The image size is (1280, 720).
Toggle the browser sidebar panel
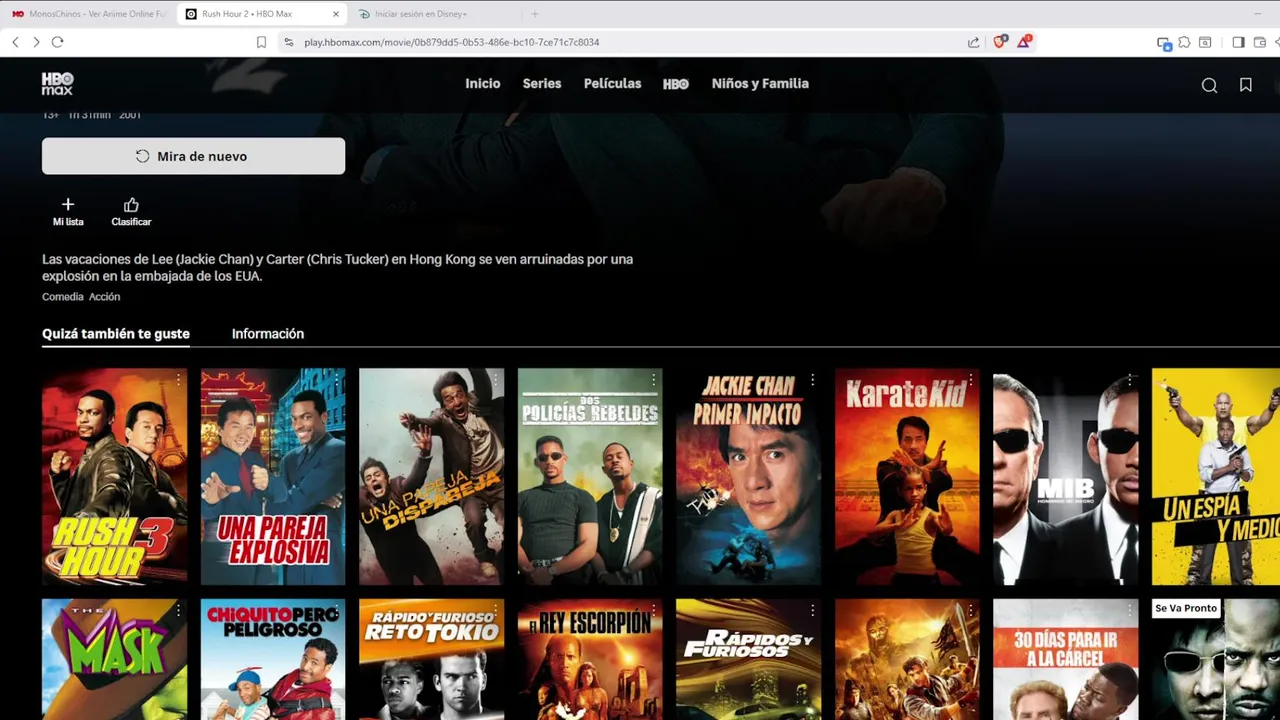[x=1238, y=42]
